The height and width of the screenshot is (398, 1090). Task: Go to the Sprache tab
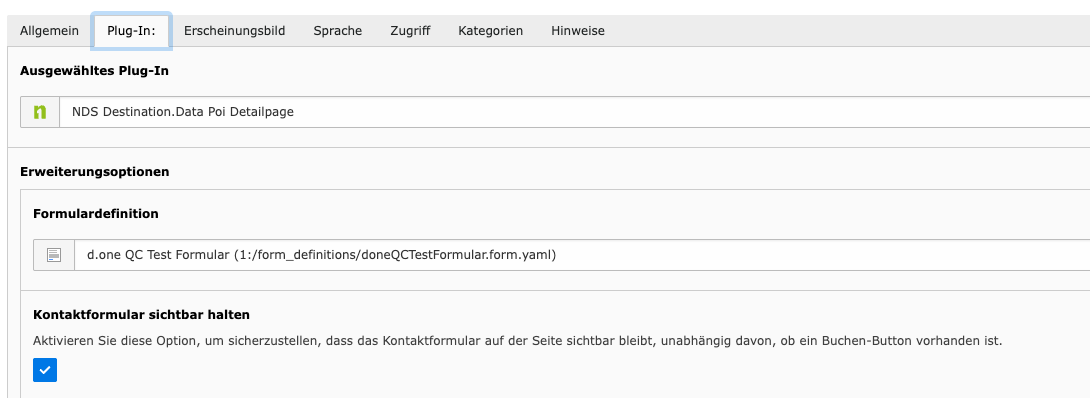pos(337,31)
